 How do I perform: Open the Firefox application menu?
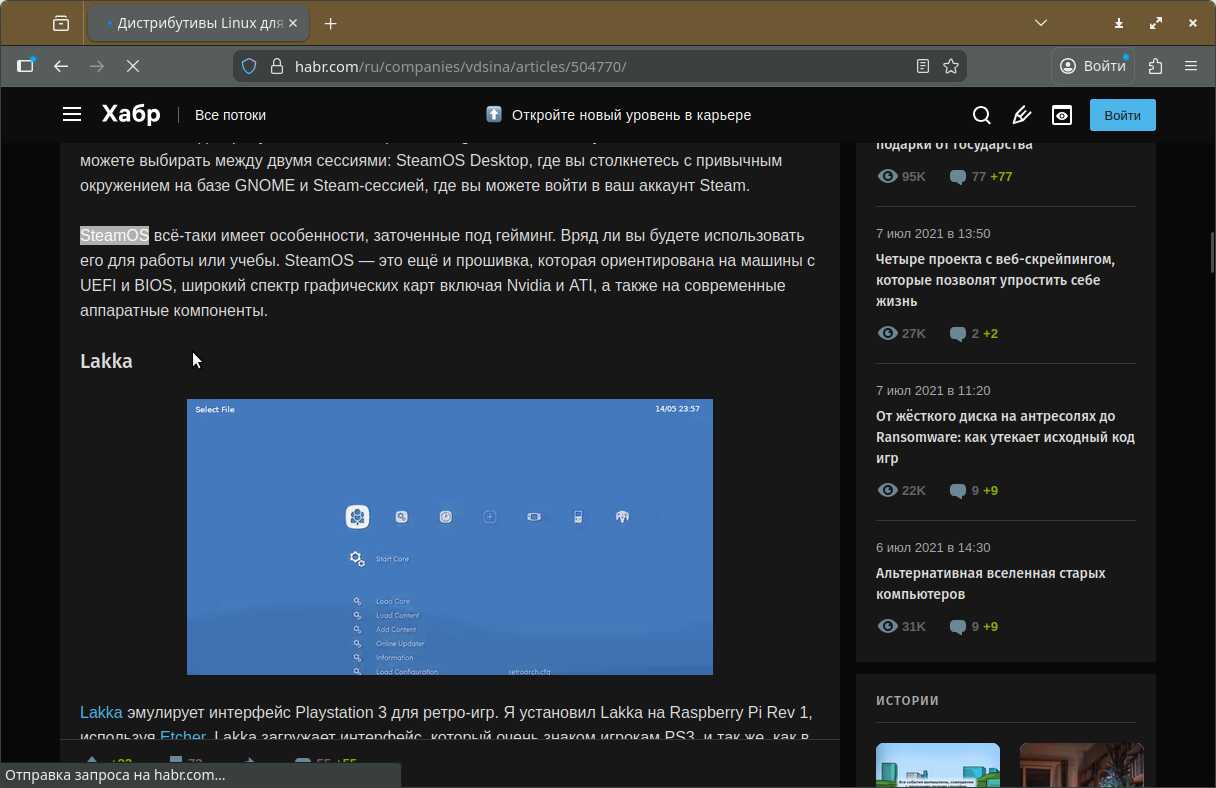(x=1191, y=66)
